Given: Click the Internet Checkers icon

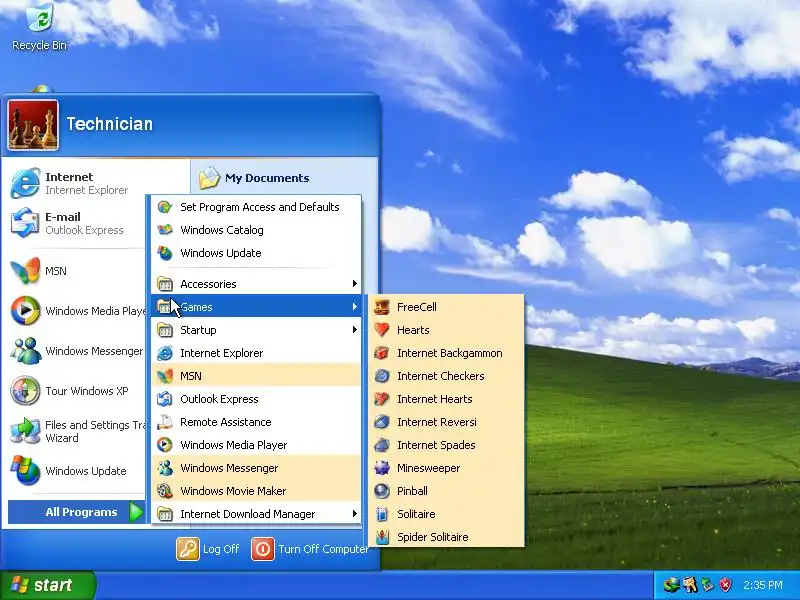Looking at the screenshot, I should pos(382,376).
